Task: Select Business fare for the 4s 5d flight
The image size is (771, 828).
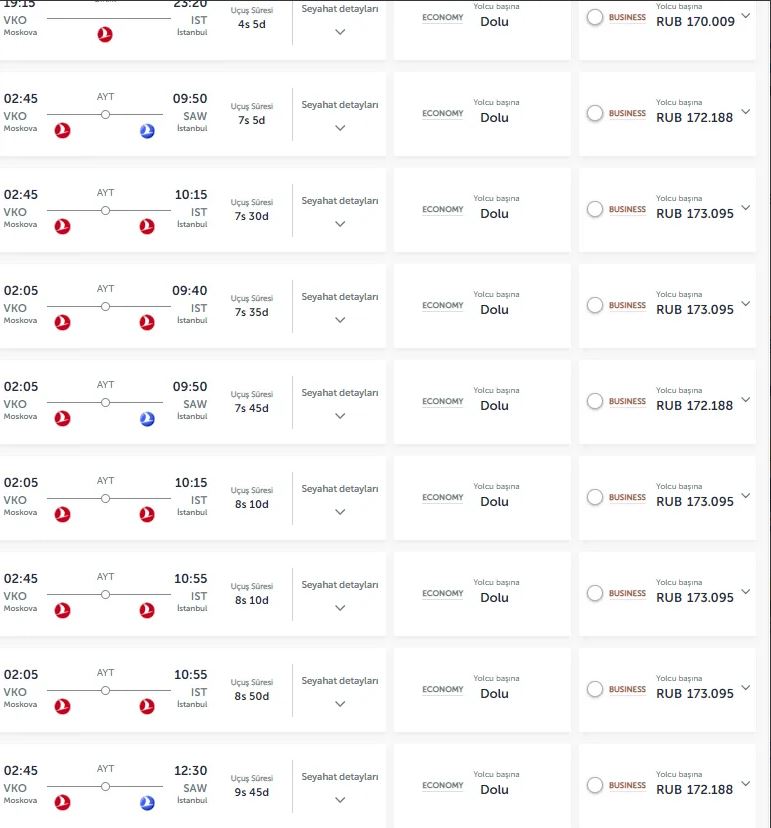Action: coord(595,17)
